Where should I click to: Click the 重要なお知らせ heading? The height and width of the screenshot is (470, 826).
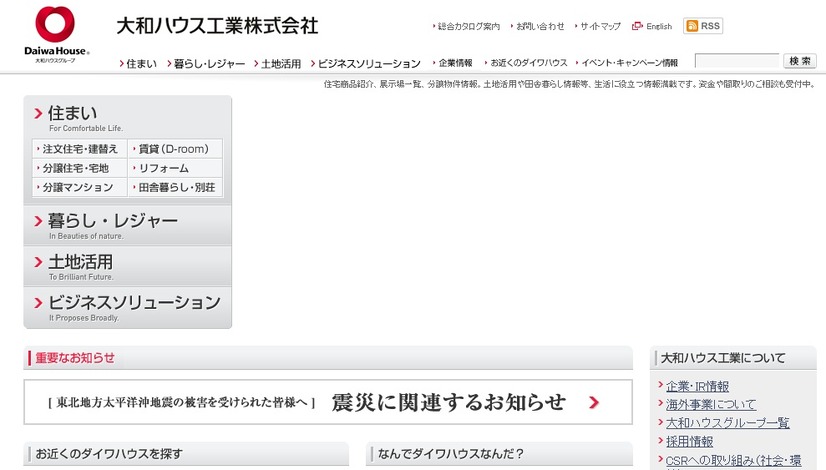point(75,358)
